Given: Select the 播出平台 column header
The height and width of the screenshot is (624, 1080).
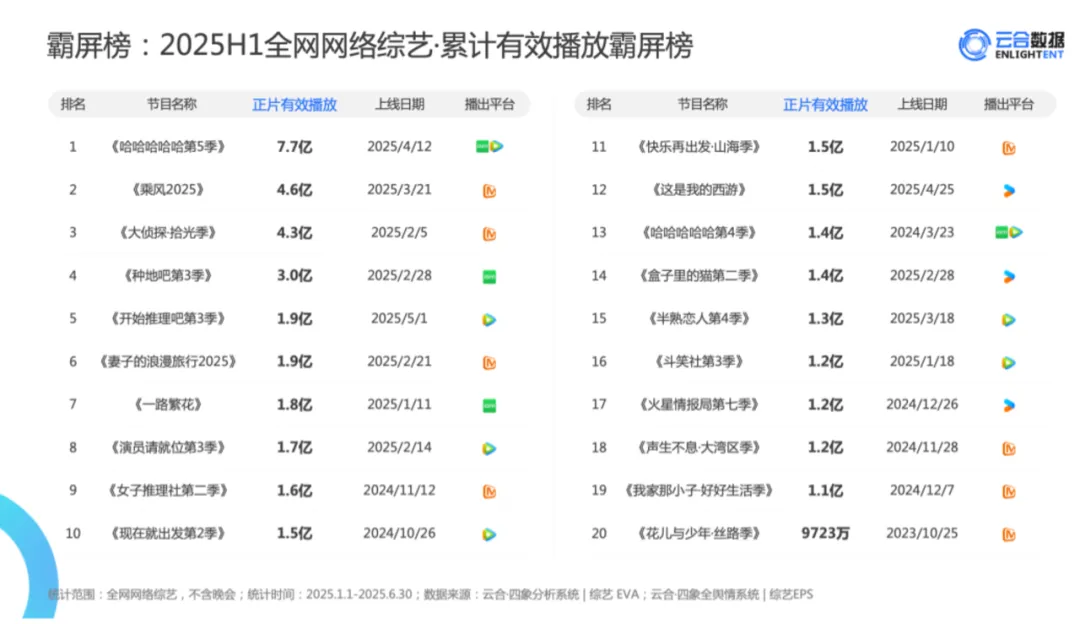Looking at the screenshot, I should (489, 103).
